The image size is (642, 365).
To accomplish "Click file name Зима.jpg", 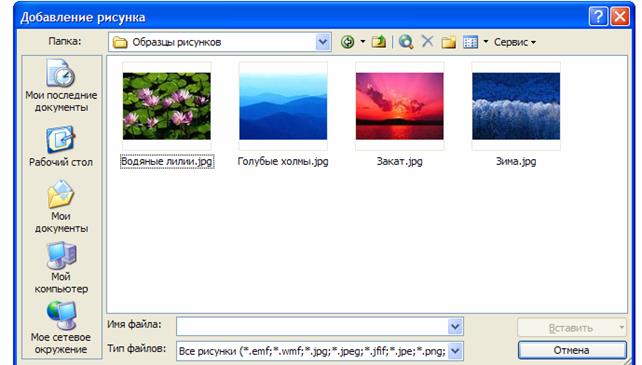I will (516, 161).
